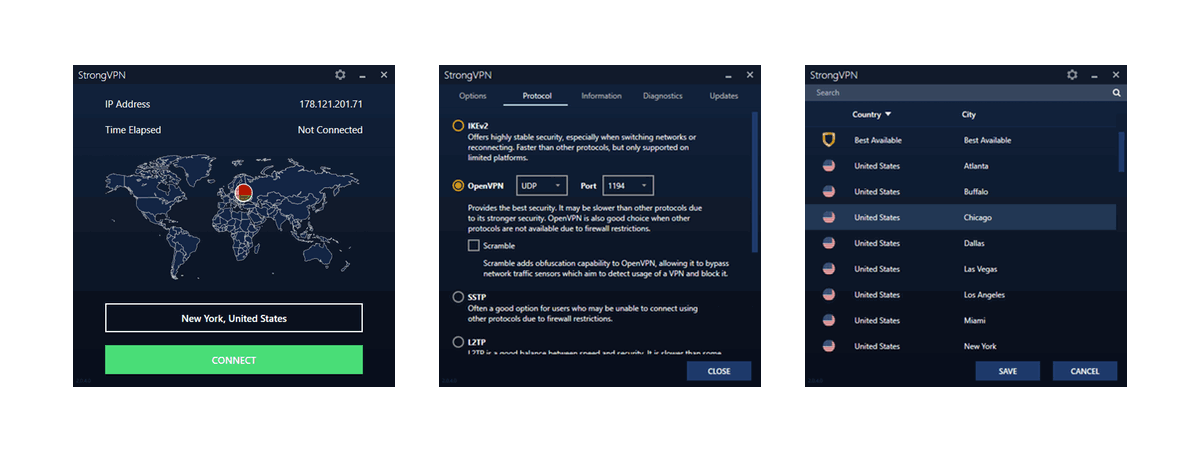Minimize the main StrongVPN connection window
The image size is (1200, 450).
(x=363, y=75)
